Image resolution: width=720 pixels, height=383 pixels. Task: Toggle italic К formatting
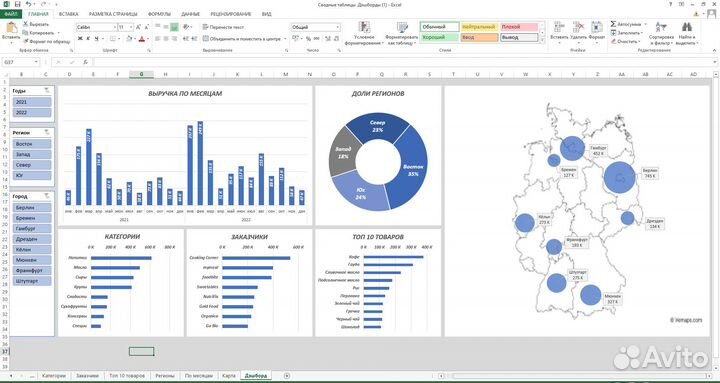[88, 39]
